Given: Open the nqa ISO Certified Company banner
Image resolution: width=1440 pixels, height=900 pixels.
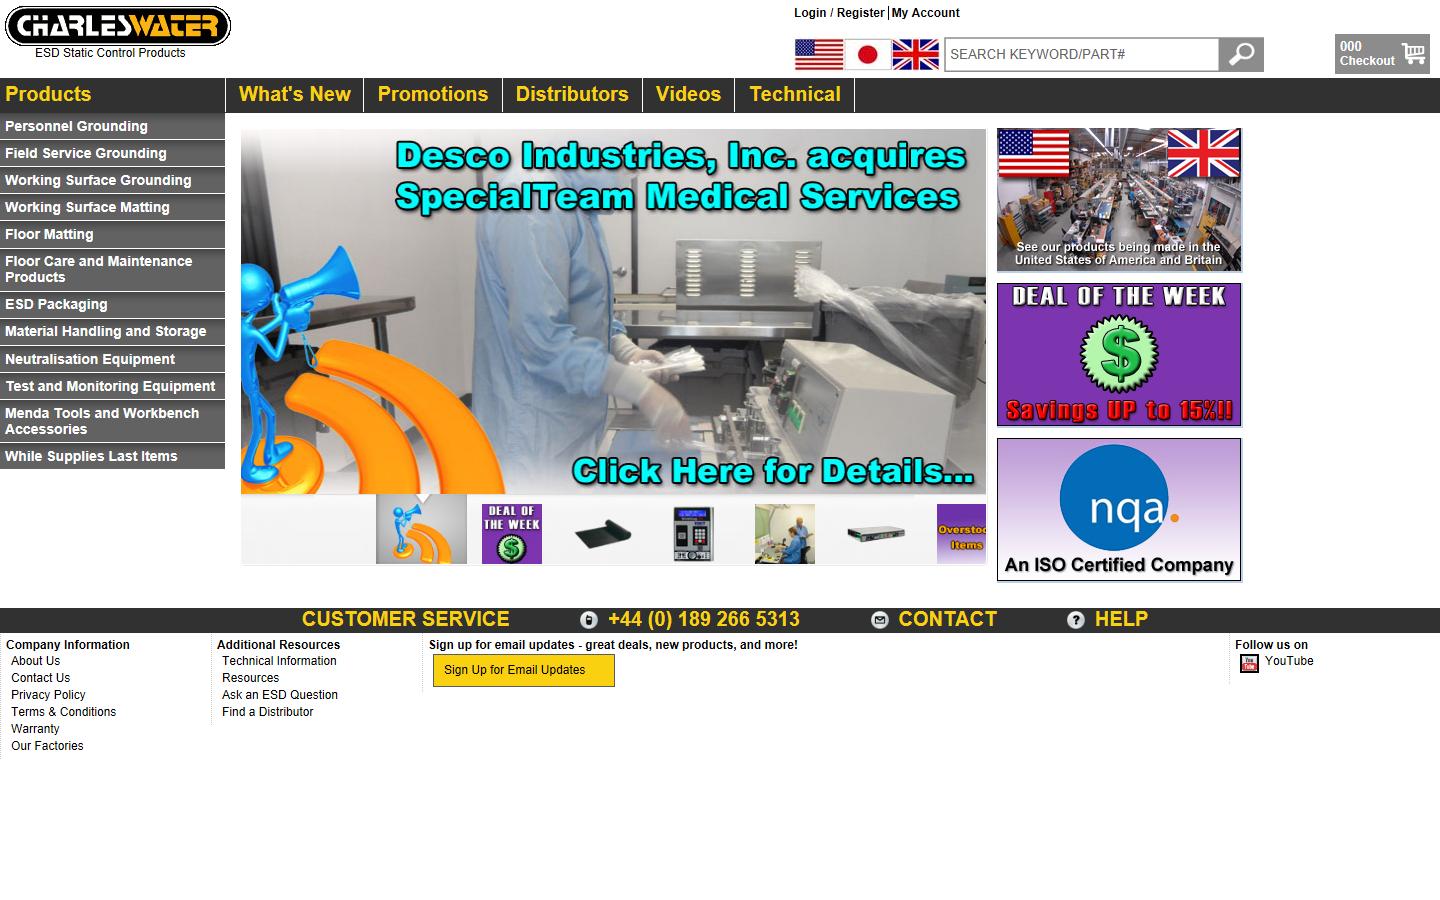Looking at the screenshot, I should pyautogui.click(x=1118, y=509).
